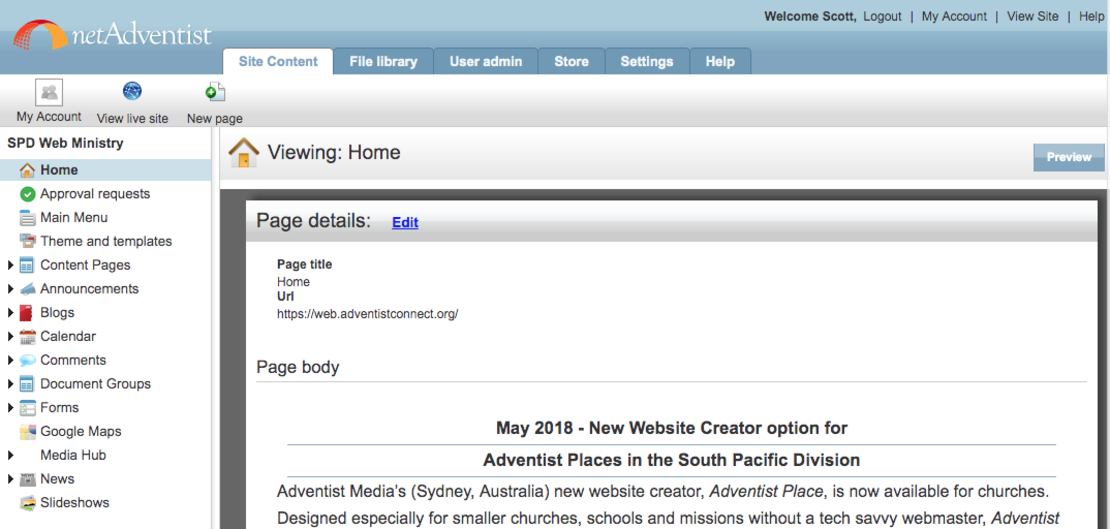The height and width of the screenshot is (529, 1110).
Task: Expand the News tree node
Action: click(11, 479)
